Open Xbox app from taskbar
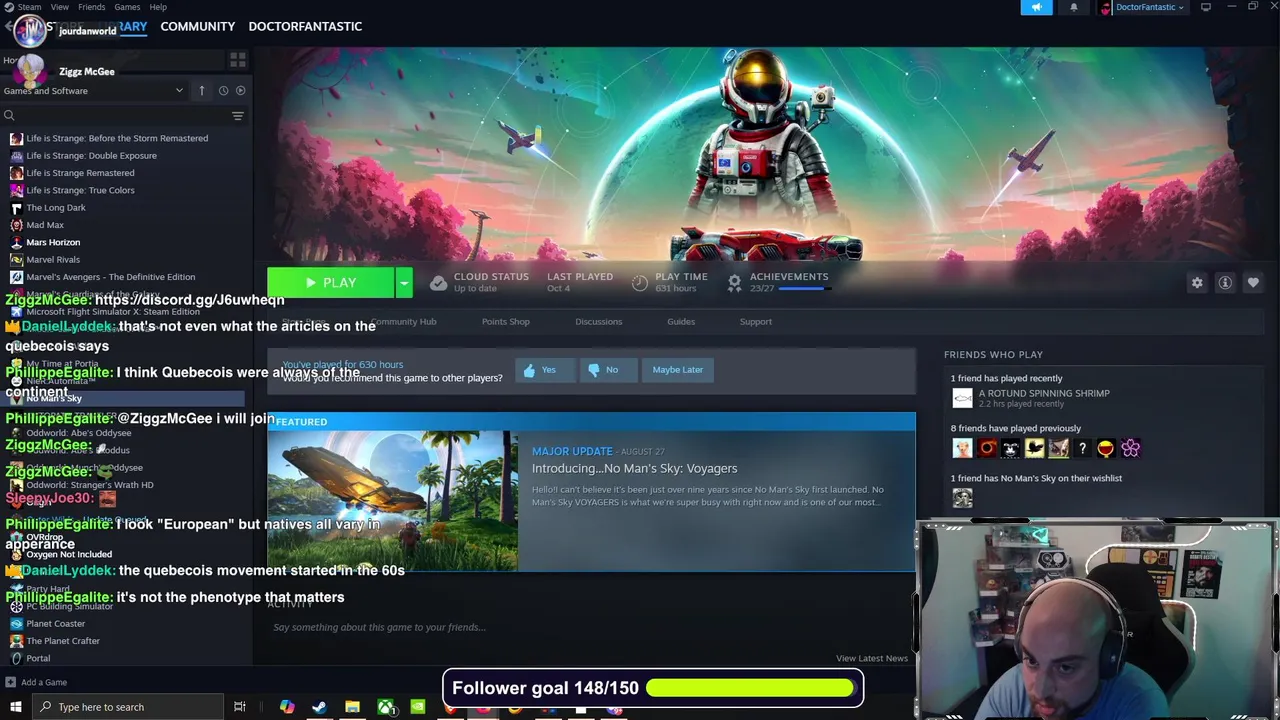The width and height of the screenshot is (1280, 720). coord(385,707)
